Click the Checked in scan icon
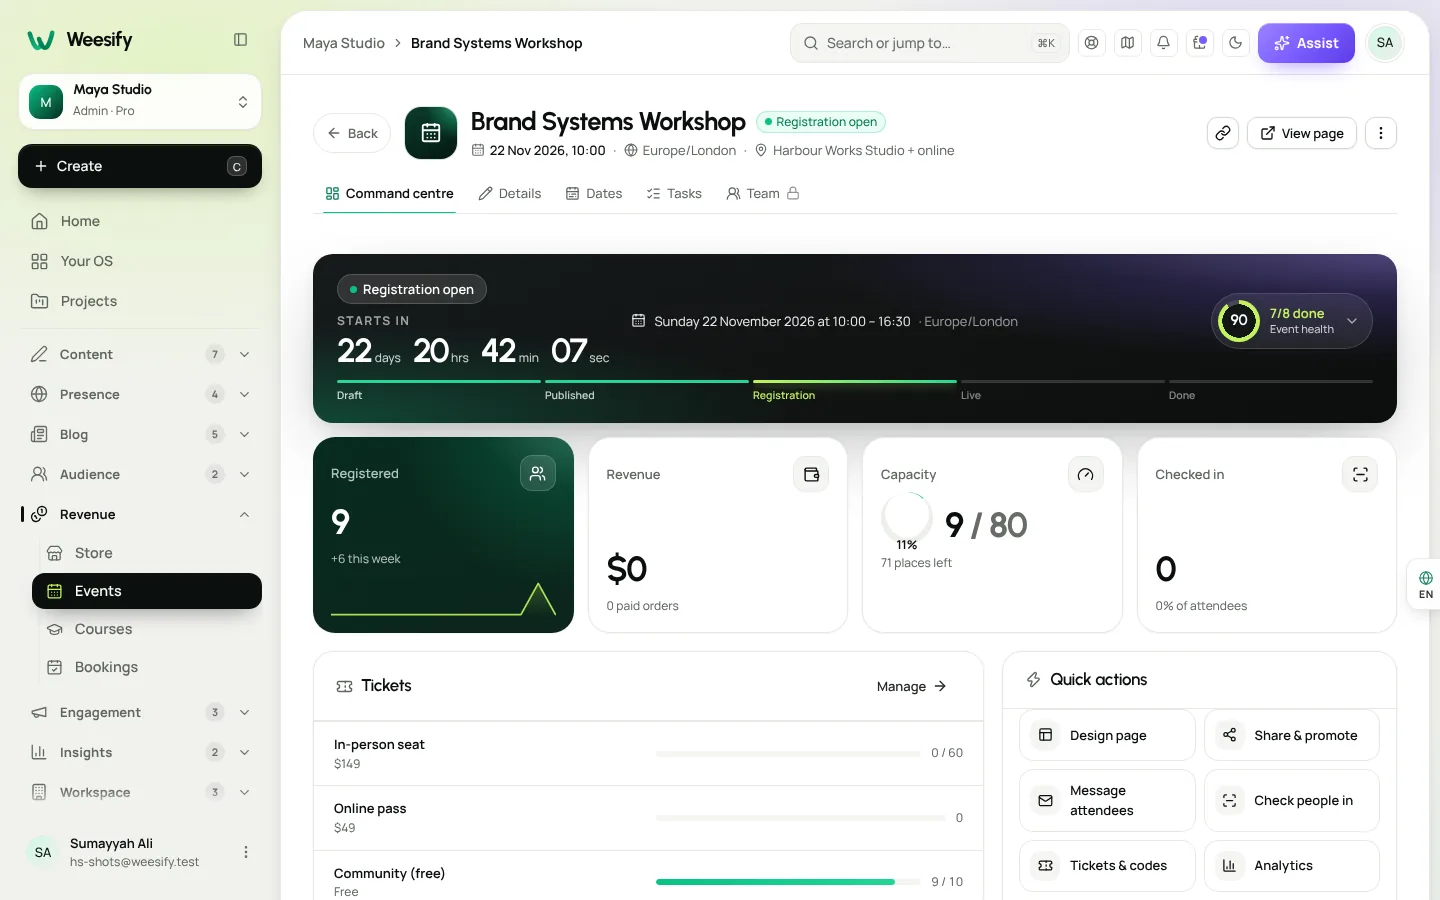The width and height of the screenshot is (1440, 900). (1360, 474)
